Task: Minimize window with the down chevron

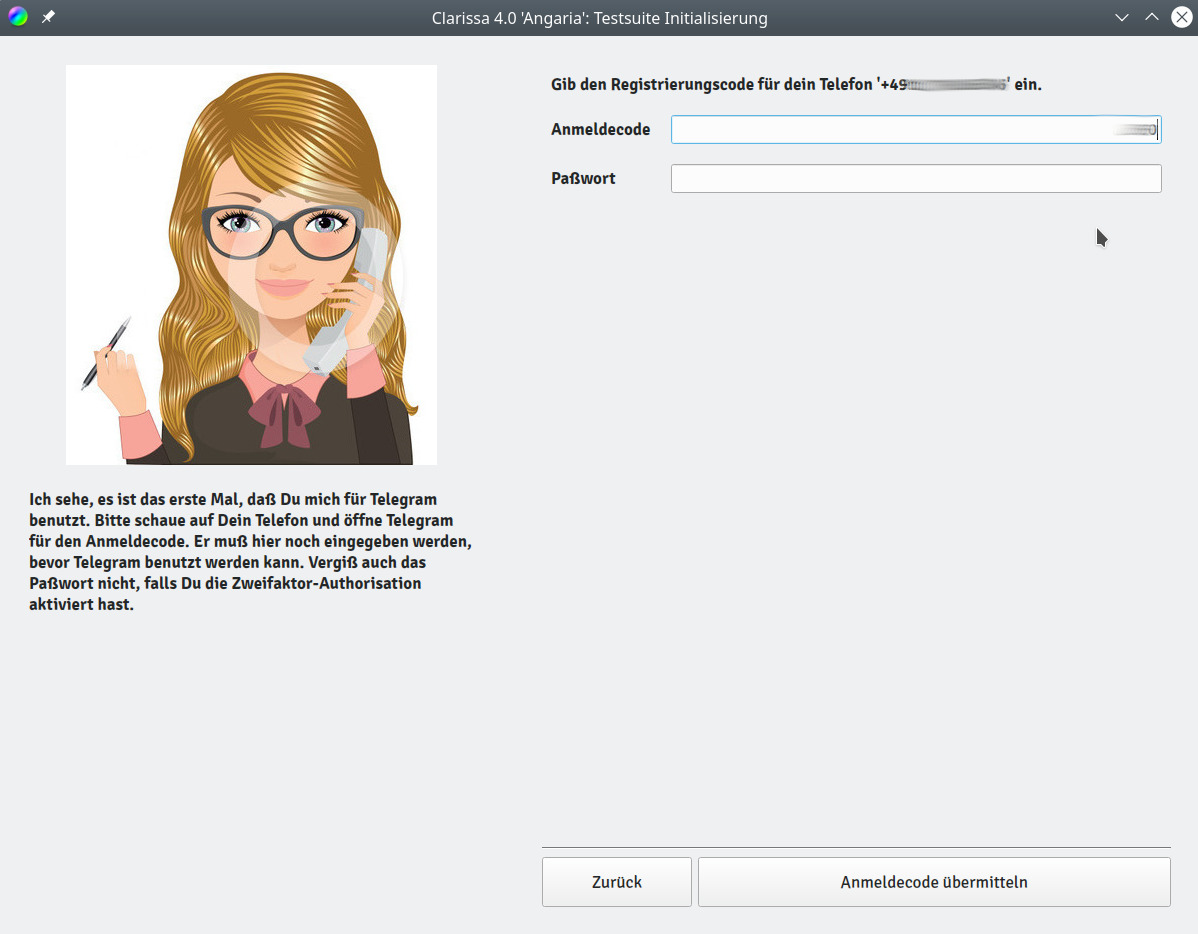Action: (x=1122, y=18)
